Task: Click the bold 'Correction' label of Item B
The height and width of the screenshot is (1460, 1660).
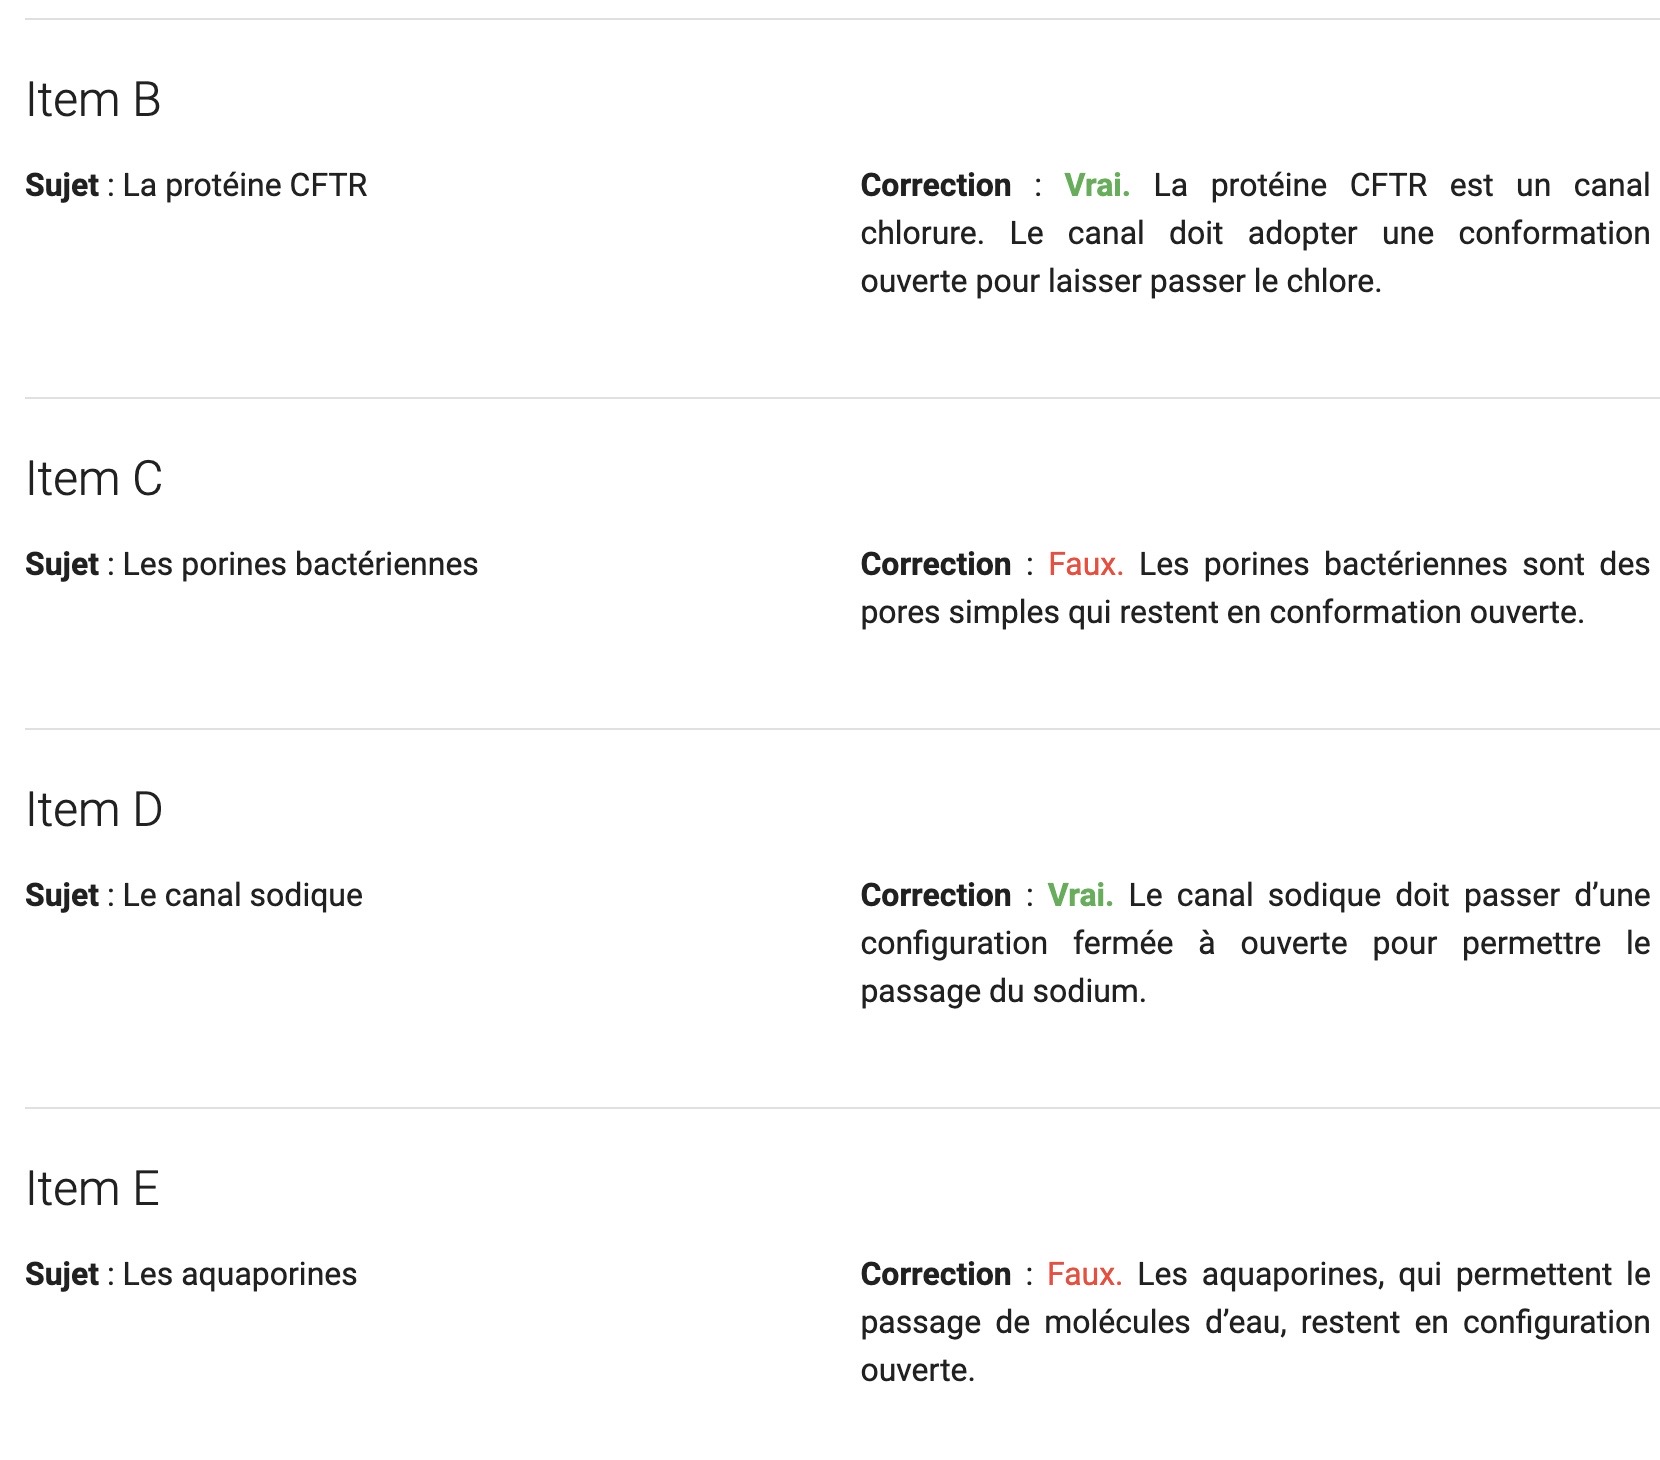Action: (936, 186)
